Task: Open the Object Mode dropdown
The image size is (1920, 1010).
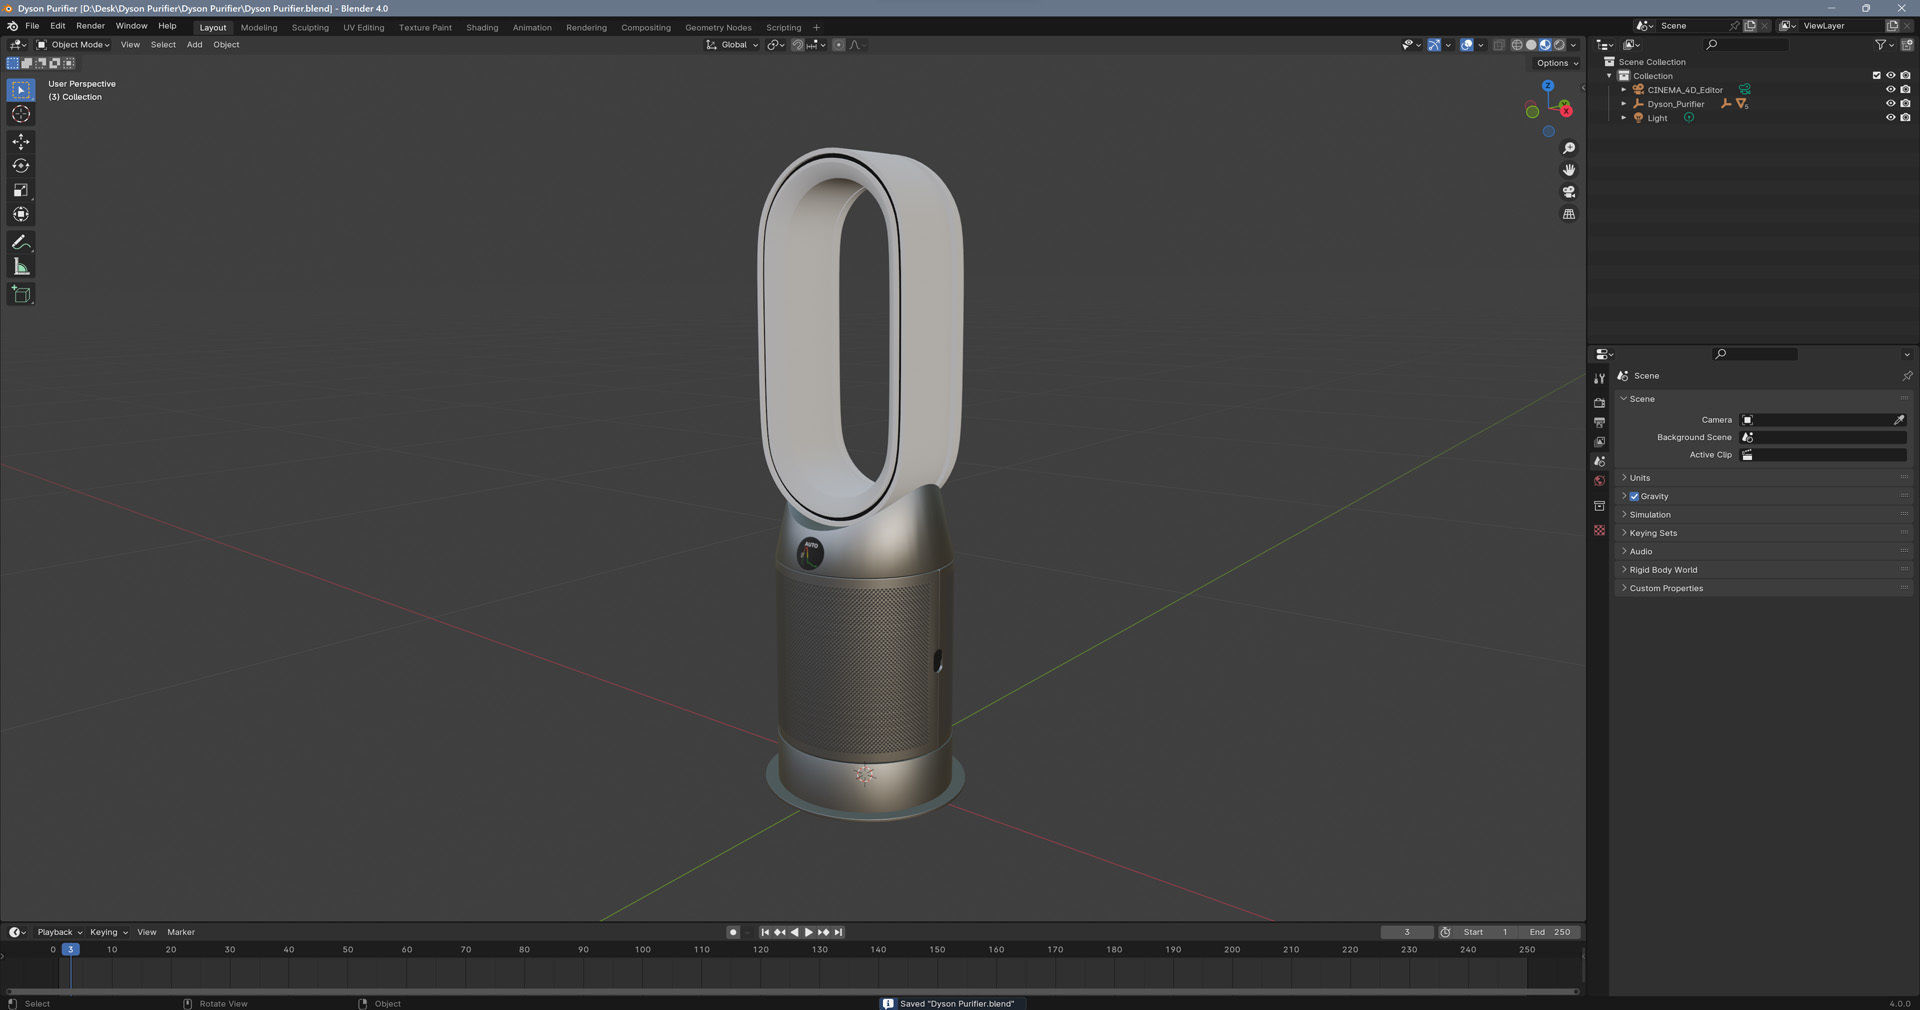Action: (x=73, y=45)
